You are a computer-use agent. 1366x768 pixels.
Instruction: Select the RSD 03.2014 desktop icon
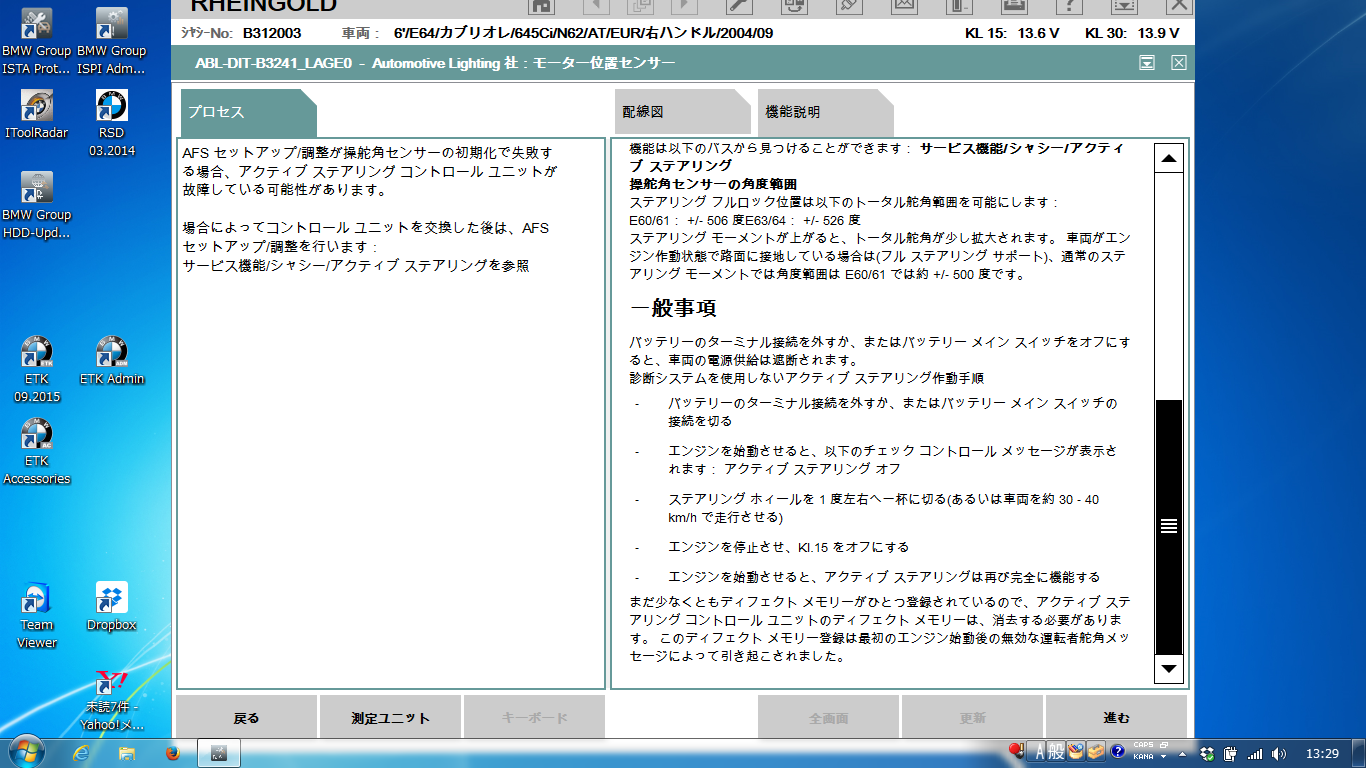tap(112, 123)
